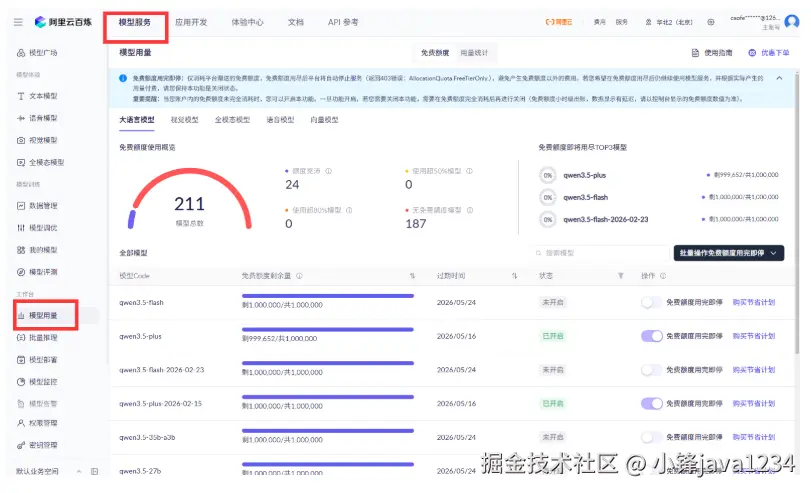Image resolution: width=811 pixels, height=493 pixels.
Task: Click the 阿里云 orange logo link
Action: pyautogui.click(x=559, y=22)
